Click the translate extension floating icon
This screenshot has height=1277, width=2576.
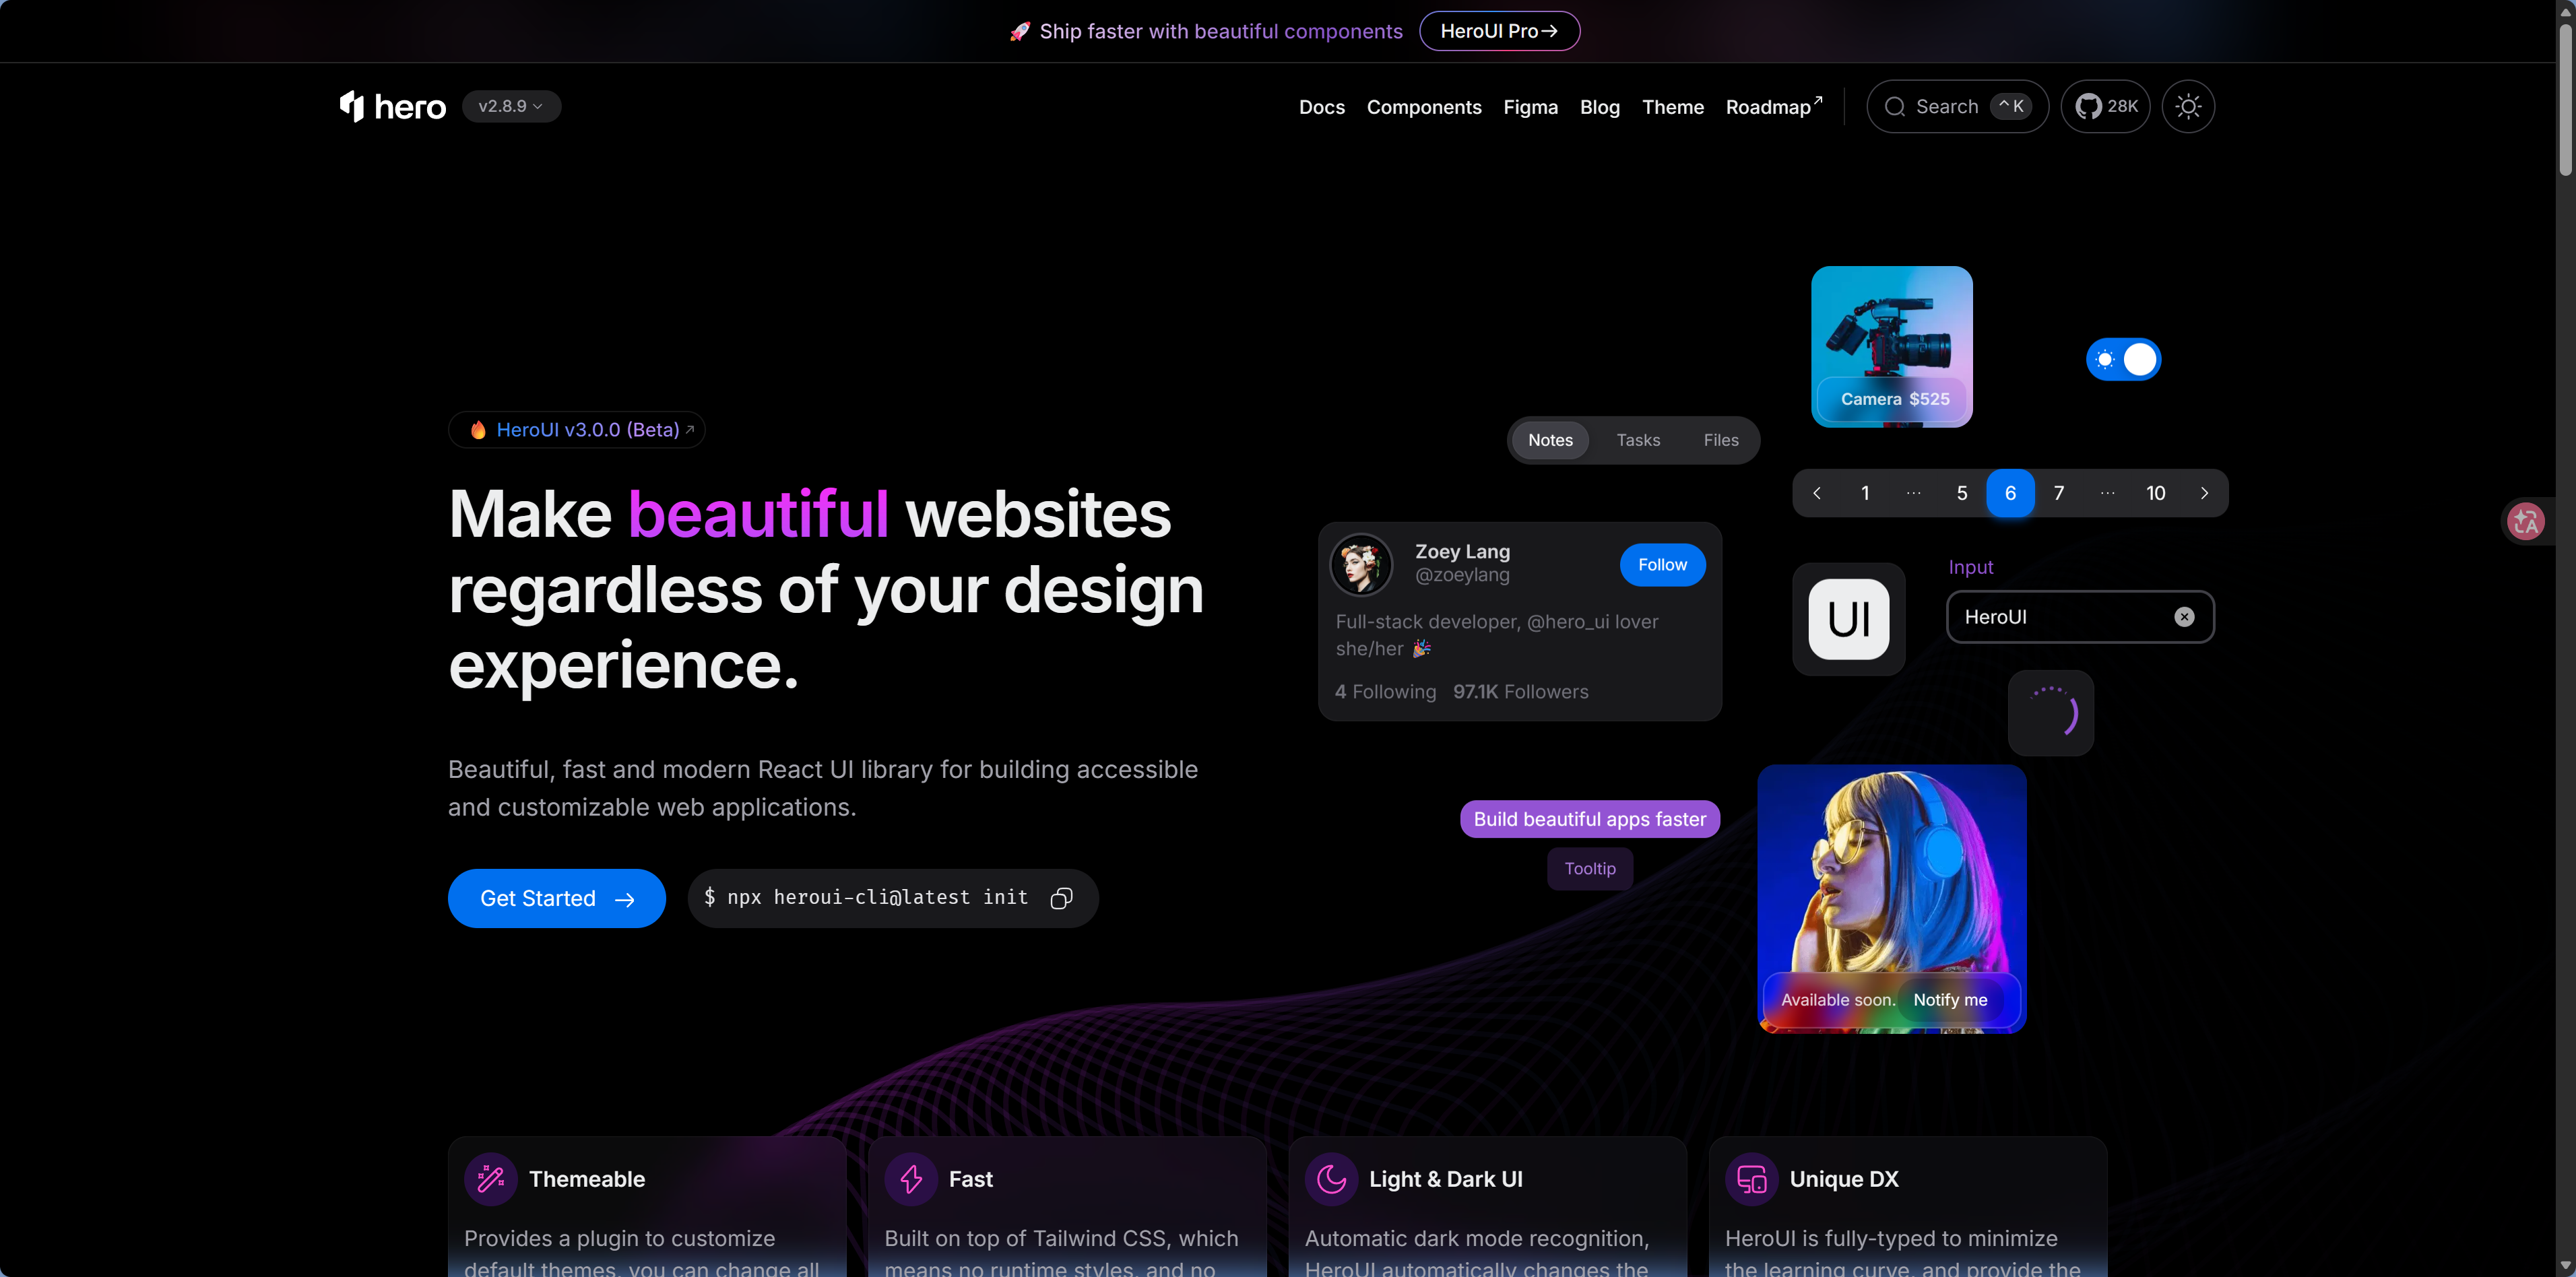2526,521
